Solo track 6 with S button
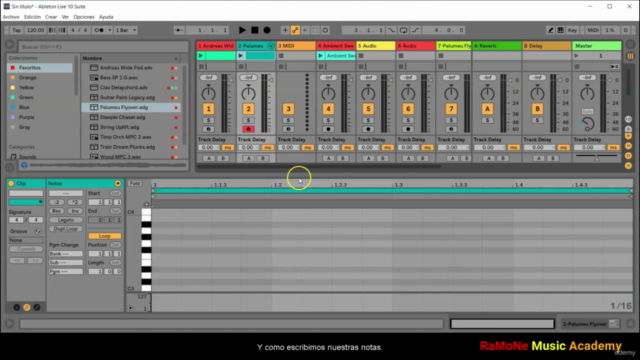The height and width of the screenshot is (360, 640). click(408, 120)
